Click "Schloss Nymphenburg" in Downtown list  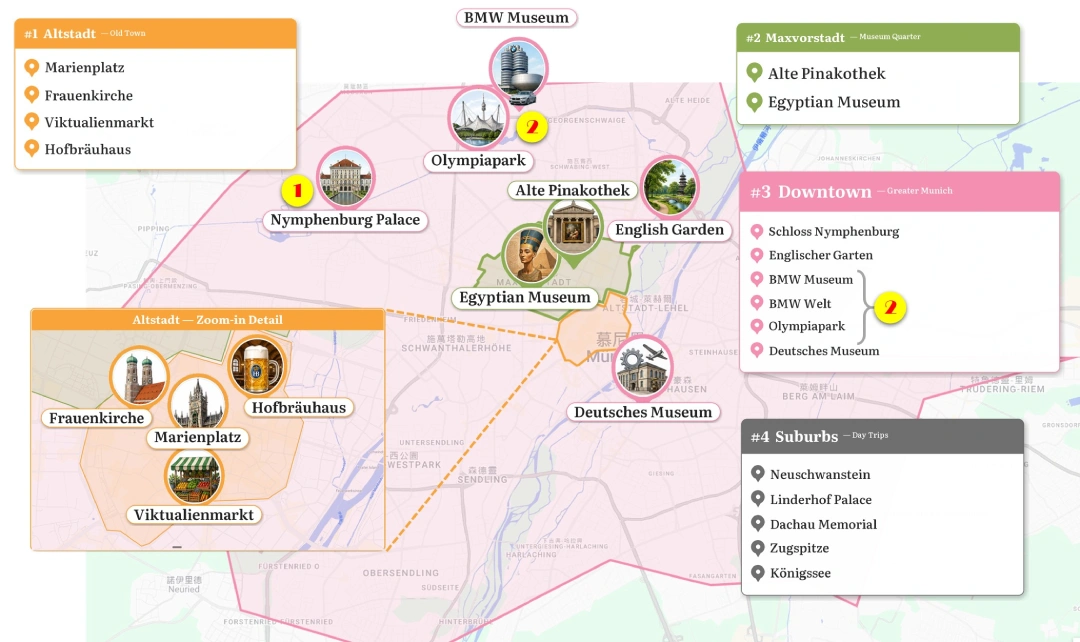[834, 231]
